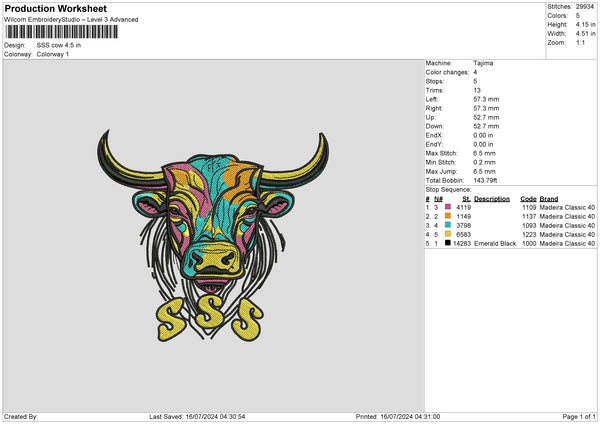The width and height of the screenshot is (600, 424).
Task: Click the black color swatch in the stop sequence
Action: tap(448, 243)
